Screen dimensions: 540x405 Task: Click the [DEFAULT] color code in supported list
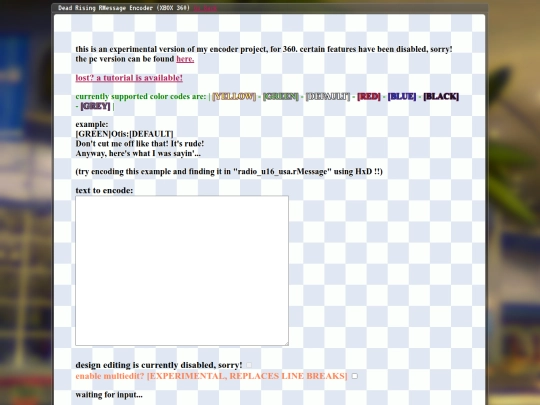pos(328,96)
